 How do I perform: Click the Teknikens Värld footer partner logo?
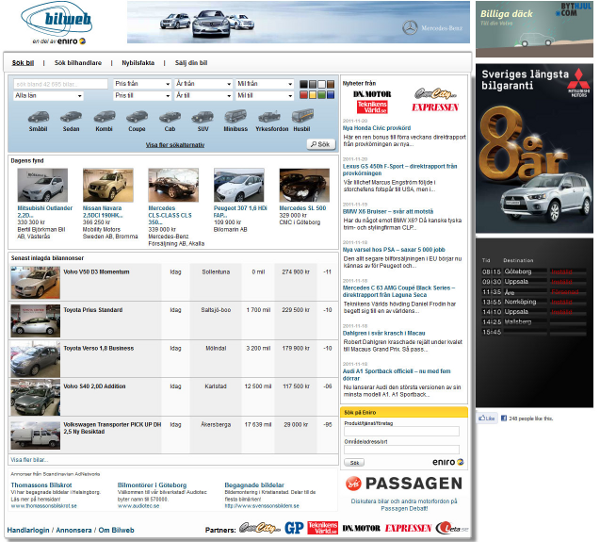pos(323,528)
